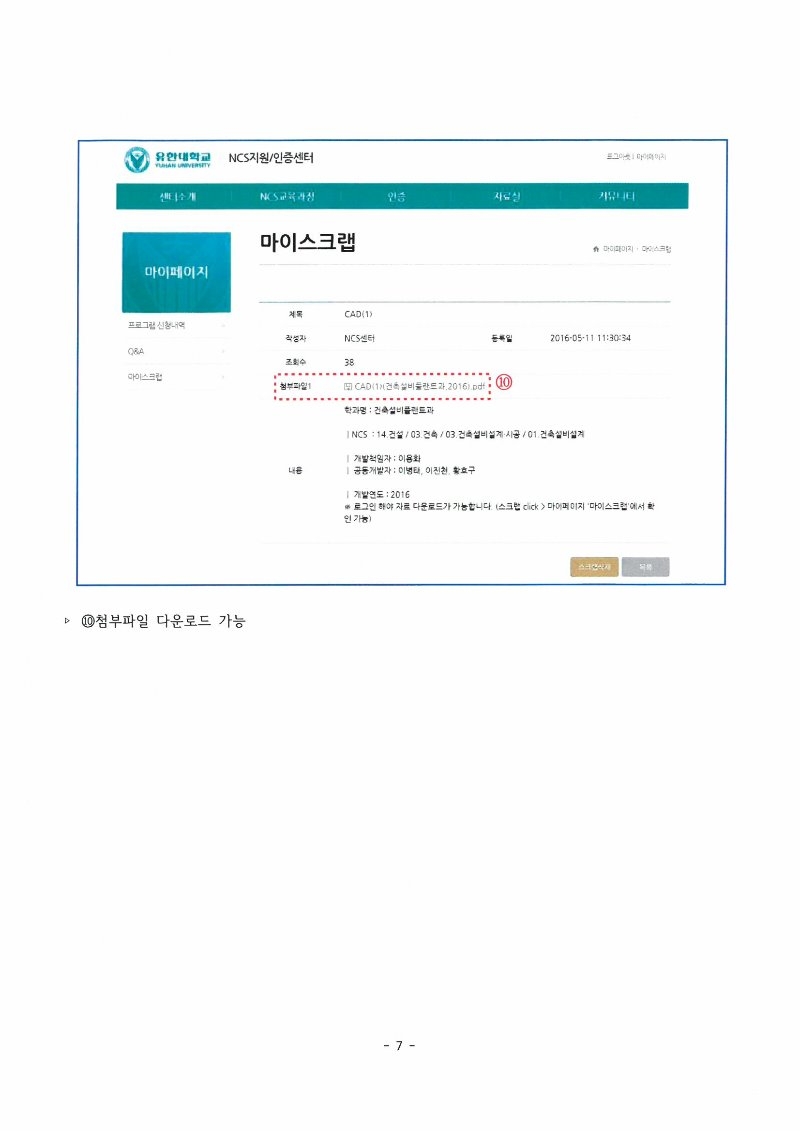Viewport: 800px width, 1131px height.
Task: Click the home icon in breadcrumb
Action: click(596, 249)
